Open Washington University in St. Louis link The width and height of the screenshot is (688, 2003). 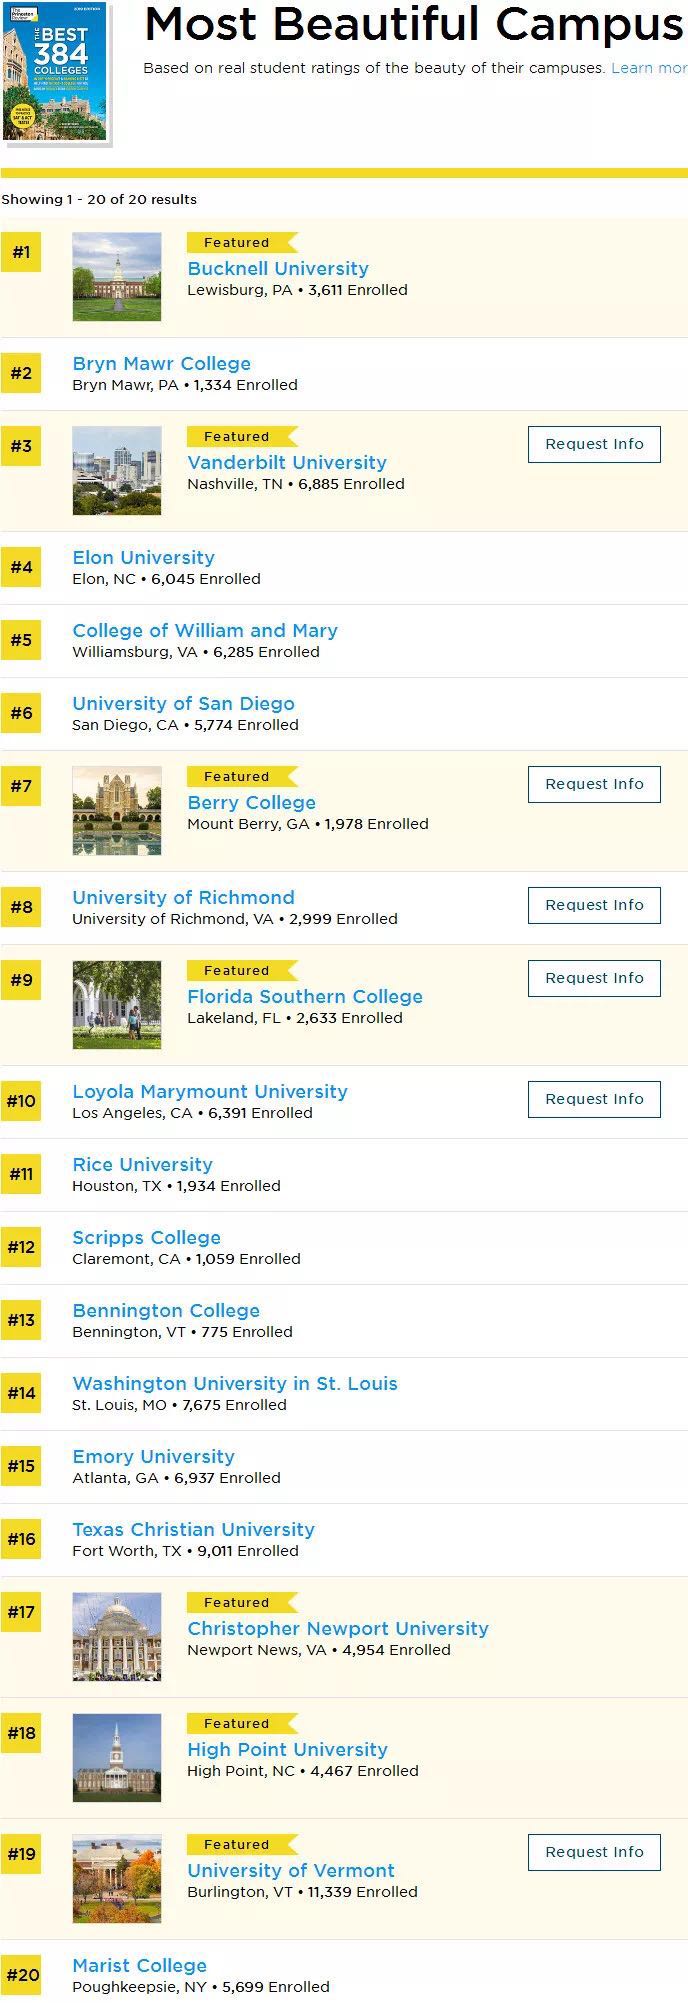point(235,1384)
